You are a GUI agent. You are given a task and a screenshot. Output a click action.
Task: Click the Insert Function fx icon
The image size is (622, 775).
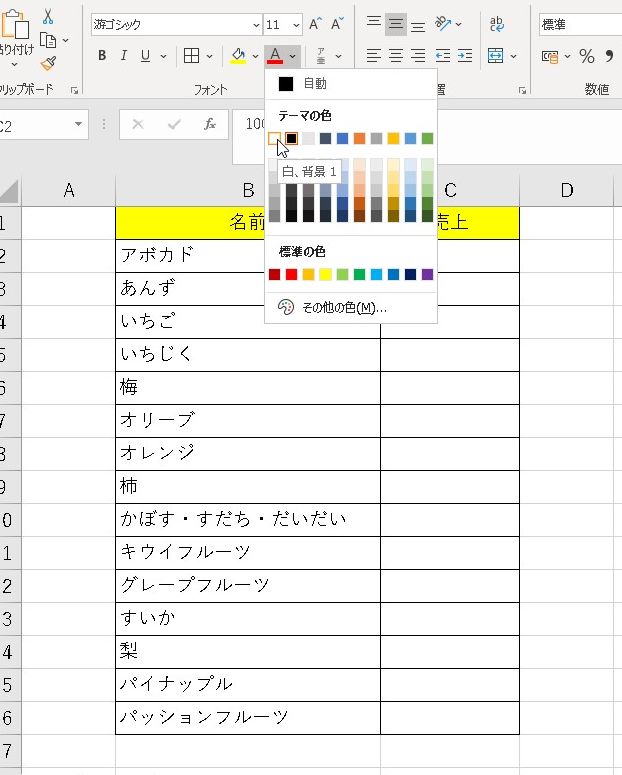pos(210,125)
